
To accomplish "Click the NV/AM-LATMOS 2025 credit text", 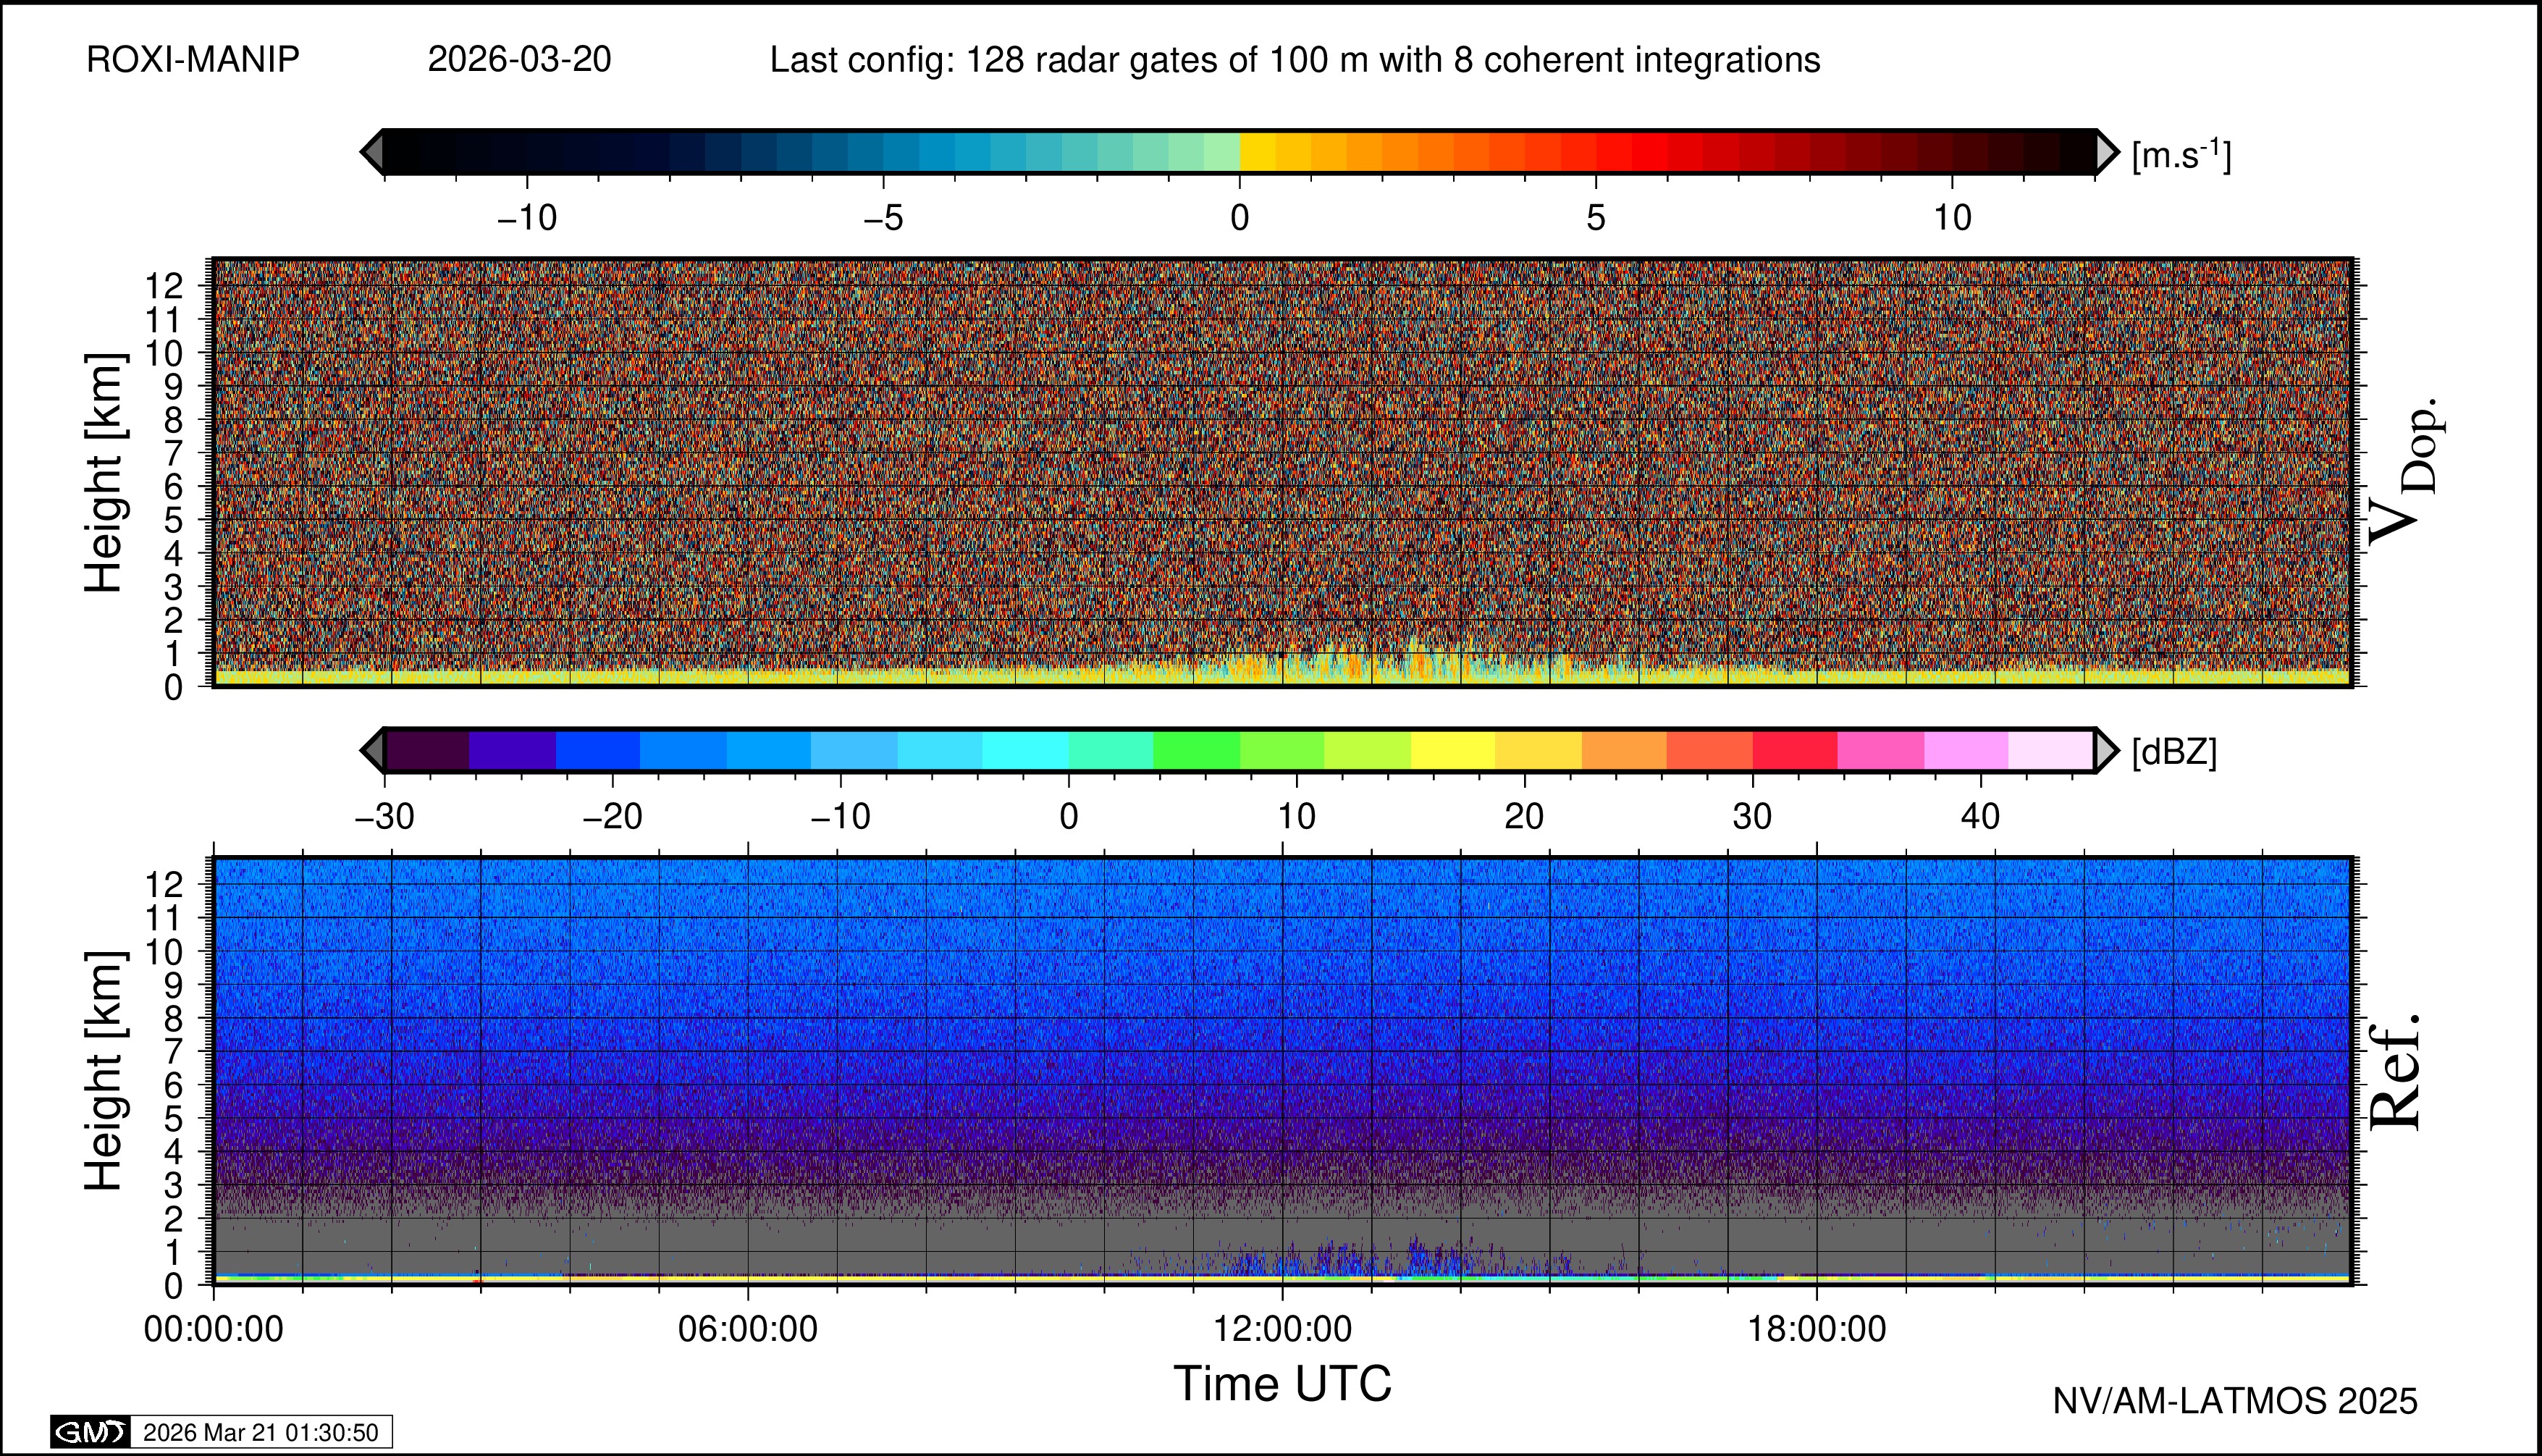I will (x=2234, y=1401).
